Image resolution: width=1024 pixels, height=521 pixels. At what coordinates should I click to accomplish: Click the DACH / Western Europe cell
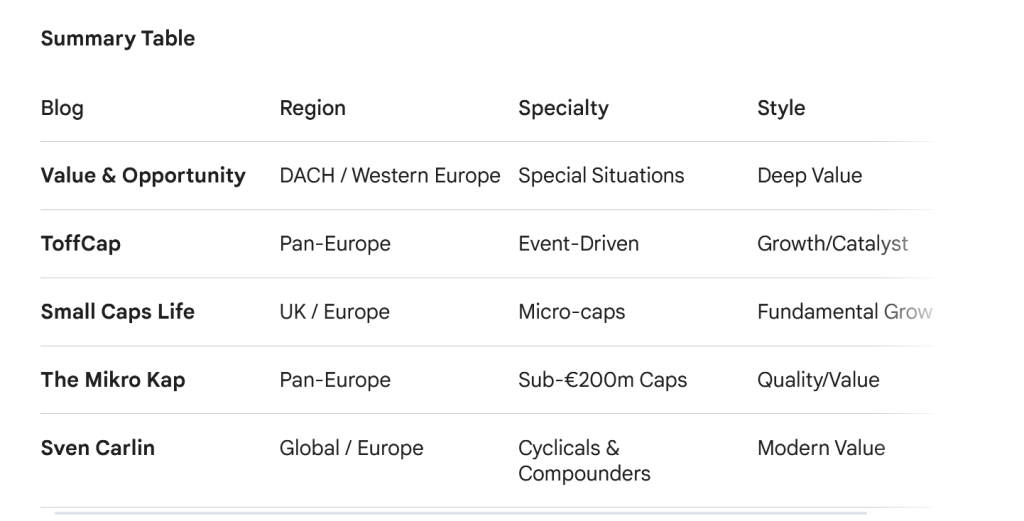point(389,176)
